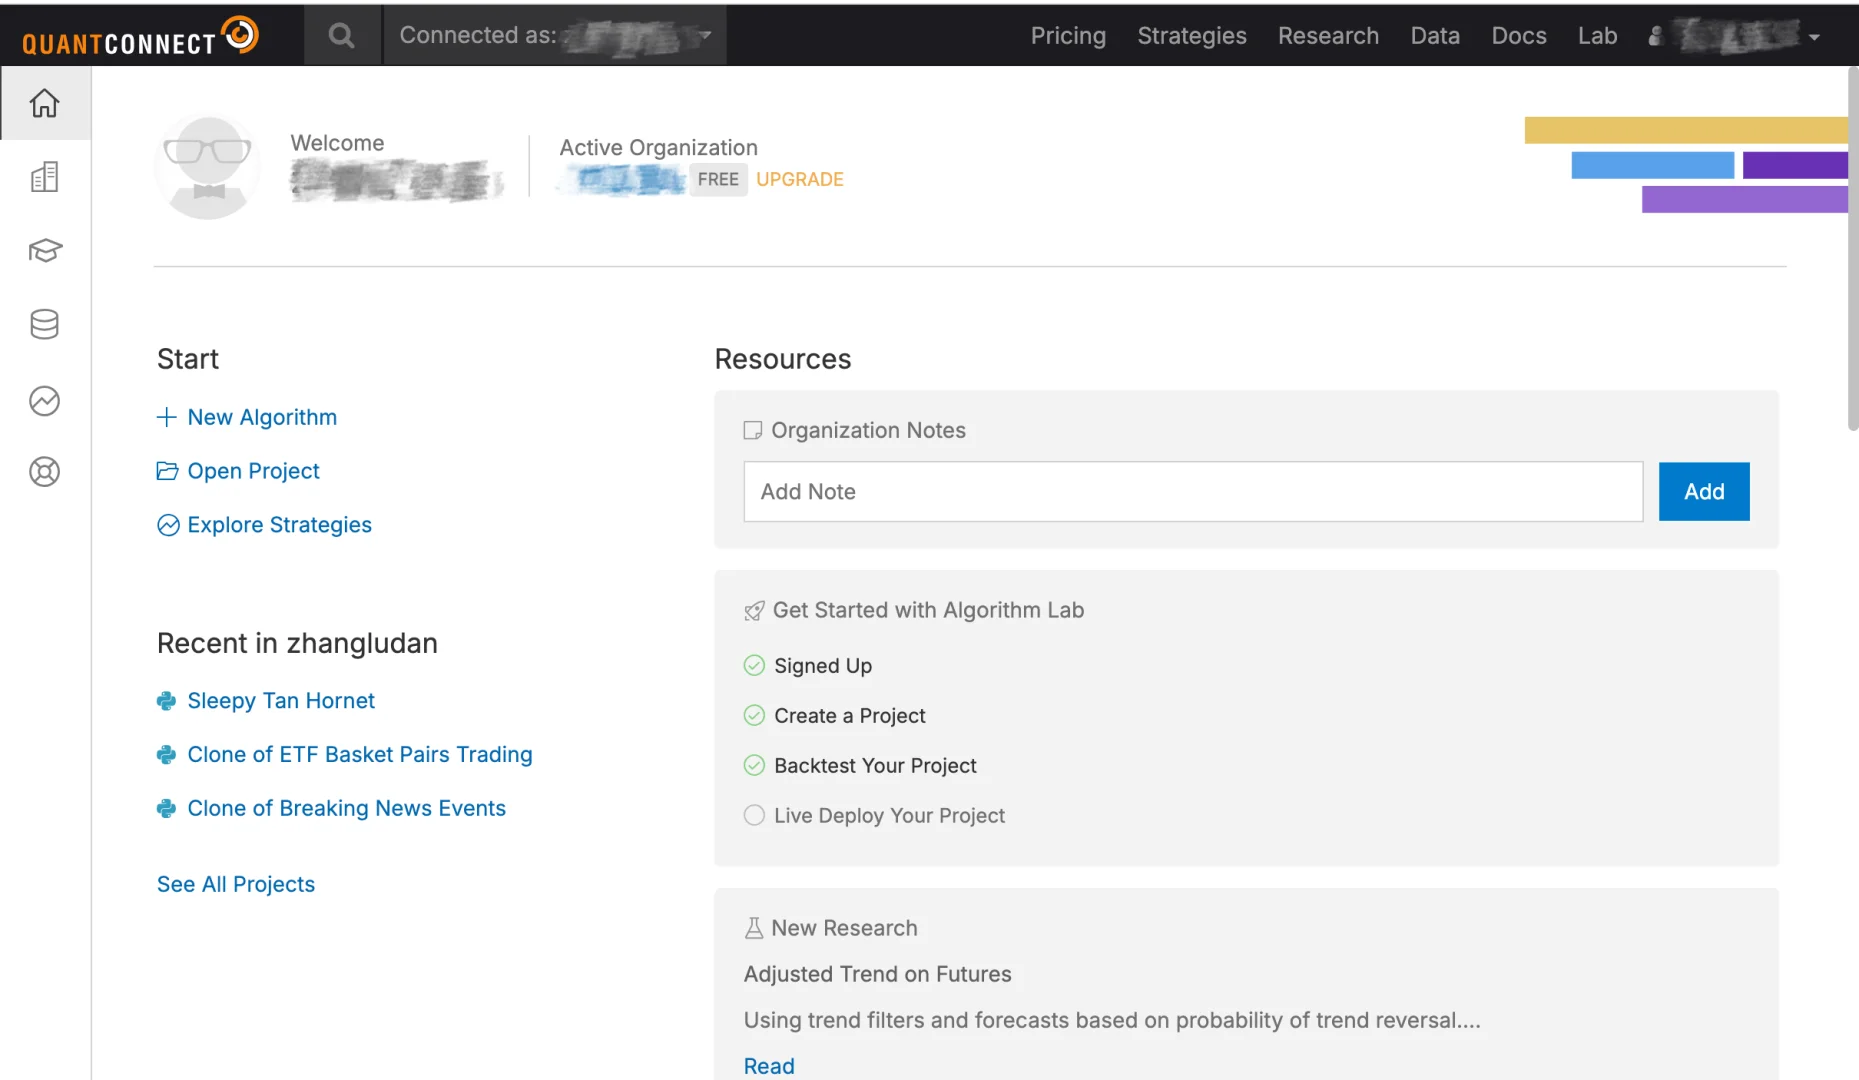
Task: Click the user icon in top navigation
Action: [1656, 36]
